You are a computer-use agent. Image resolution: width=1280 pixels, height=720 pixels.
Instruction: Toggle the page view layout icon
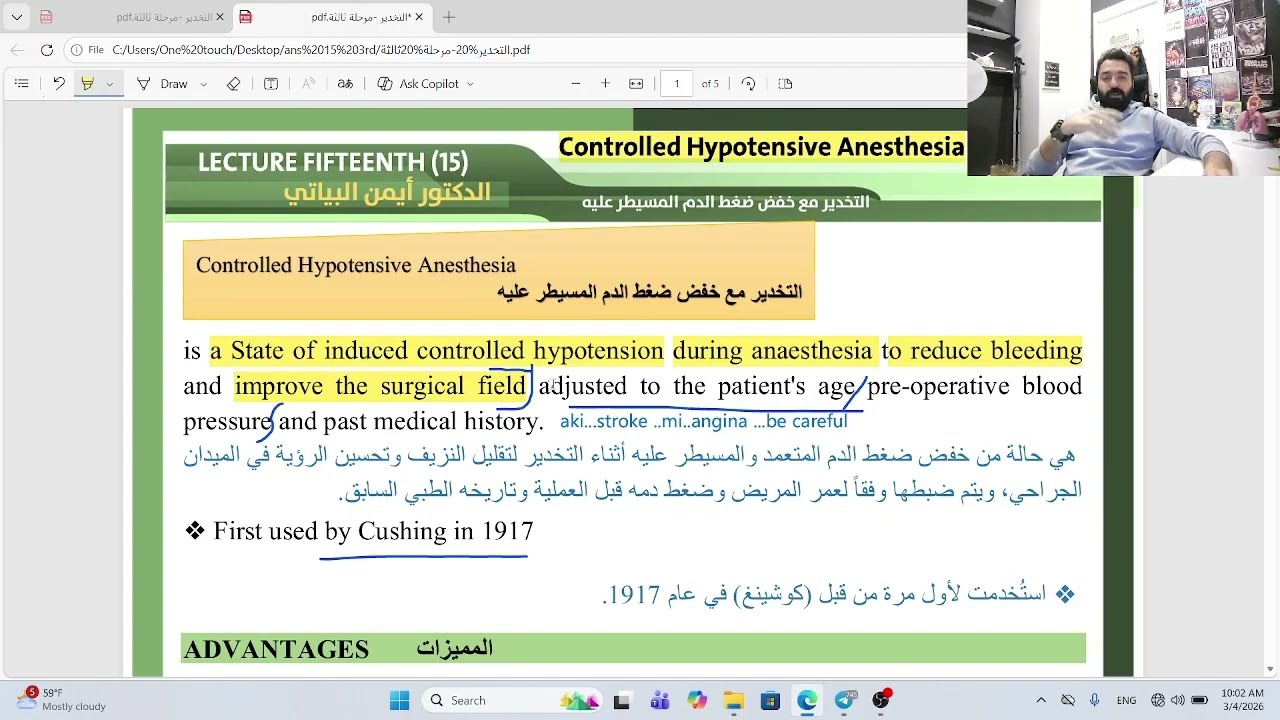785,84
